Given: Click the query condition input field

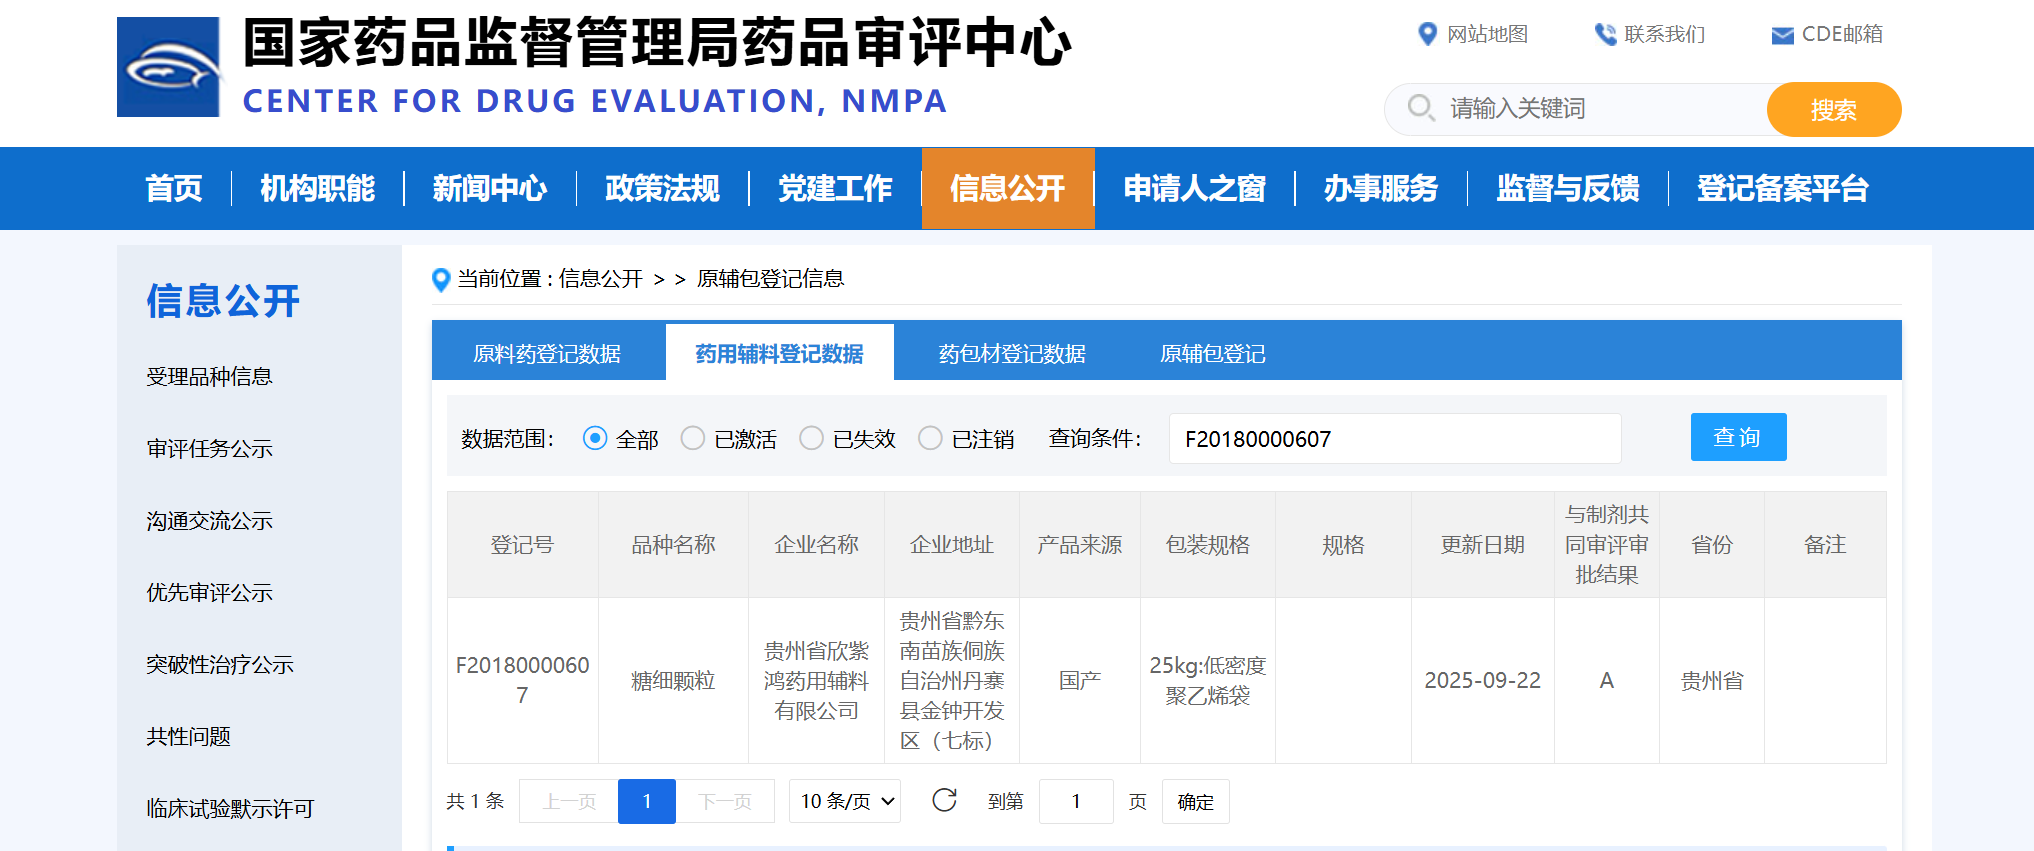Looking at the screenshot, I should pos(1394,439).
